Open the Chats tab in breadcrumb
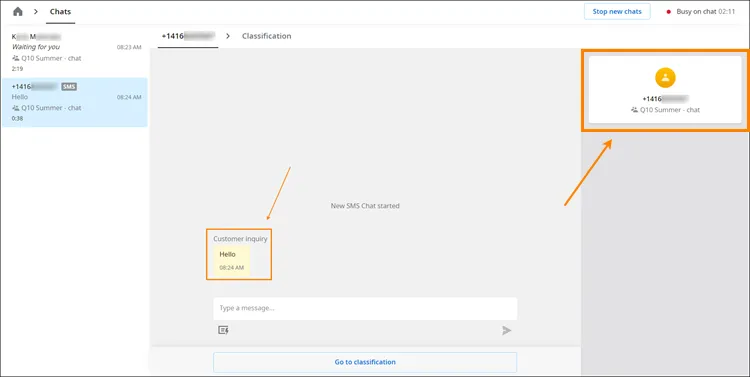 click(x=60, y=11)
